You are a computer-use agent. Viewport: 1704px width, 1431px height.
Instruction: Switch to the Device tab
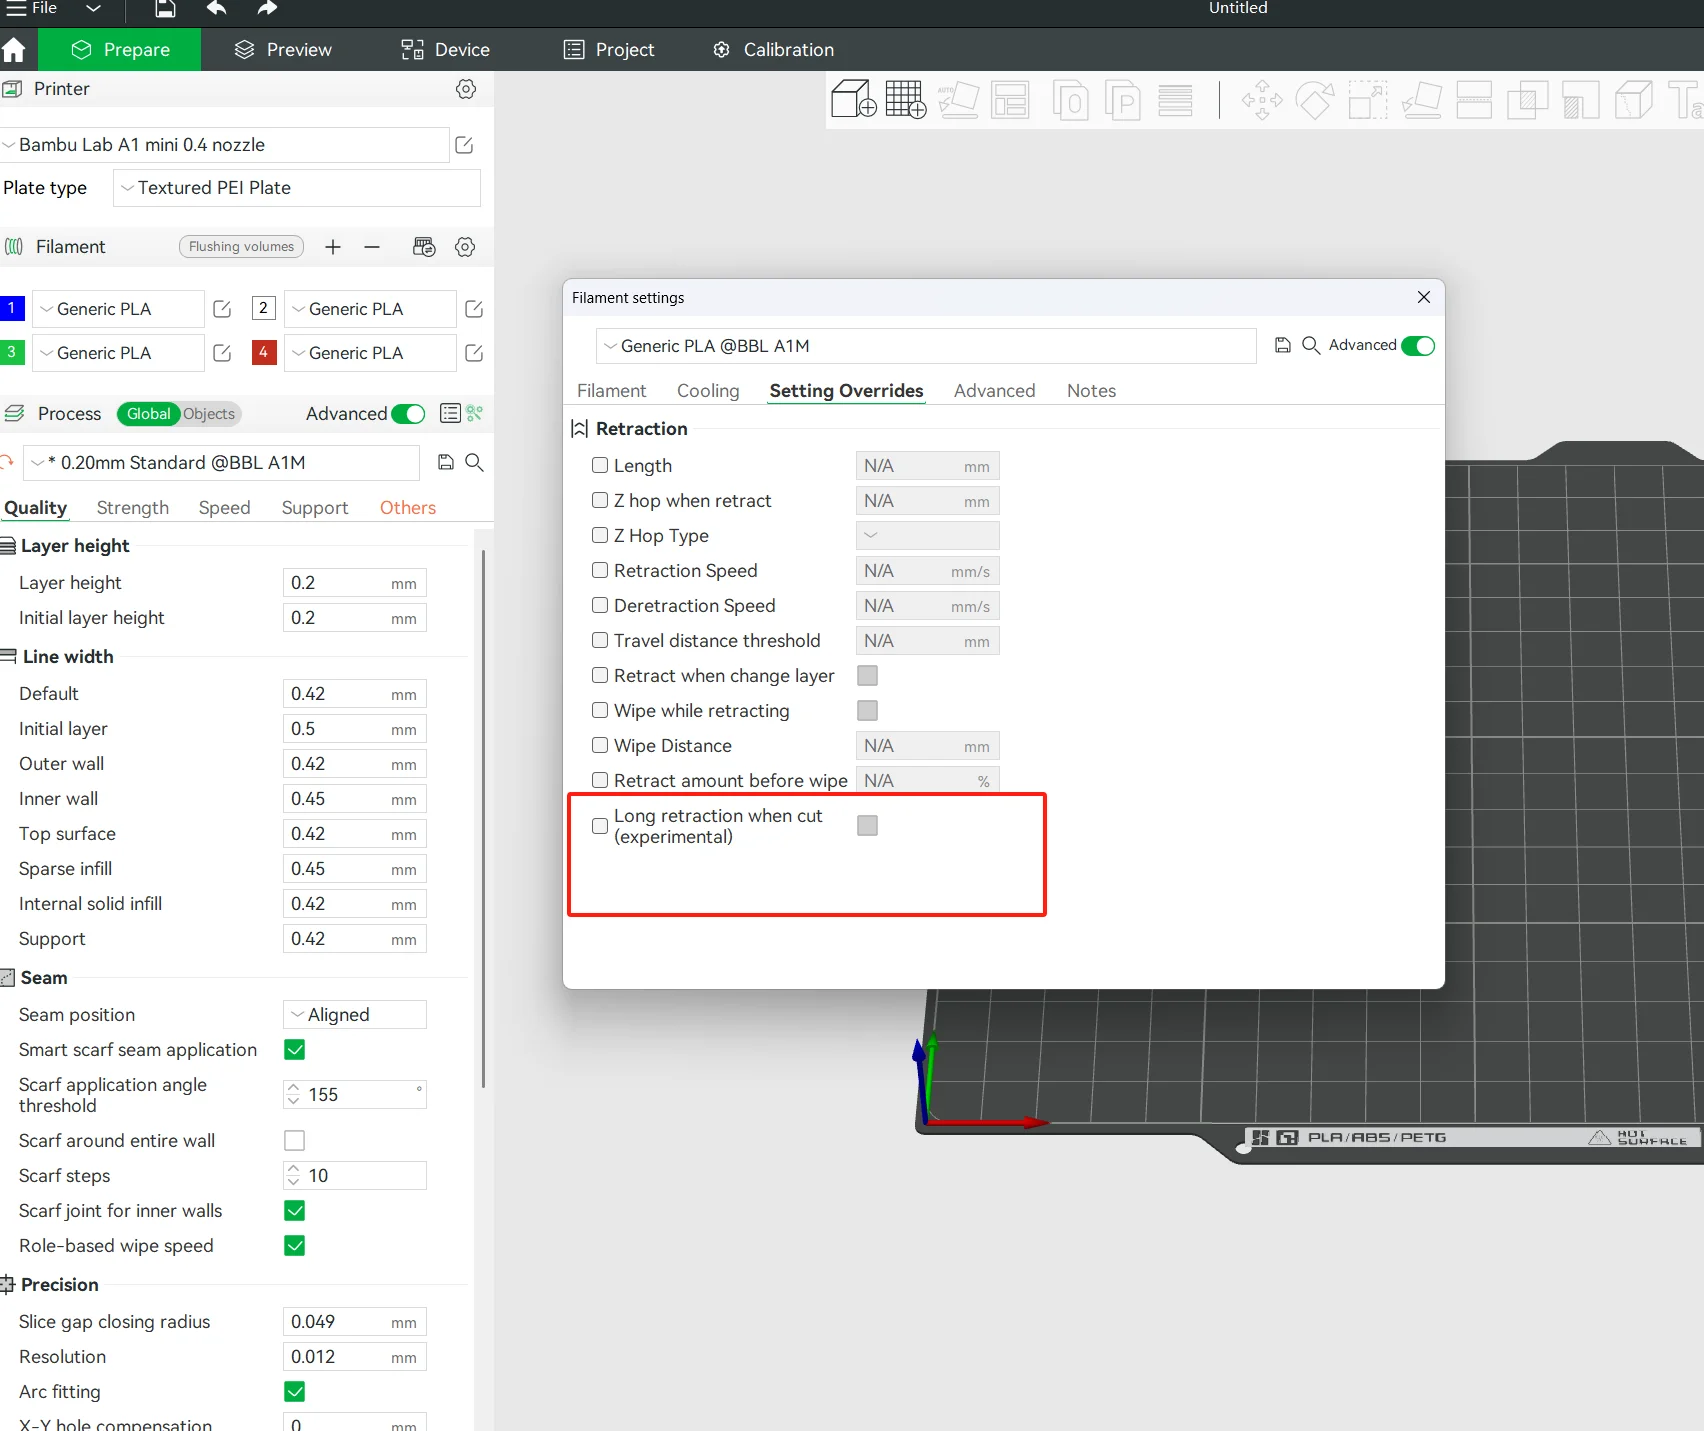coord(445,50)
